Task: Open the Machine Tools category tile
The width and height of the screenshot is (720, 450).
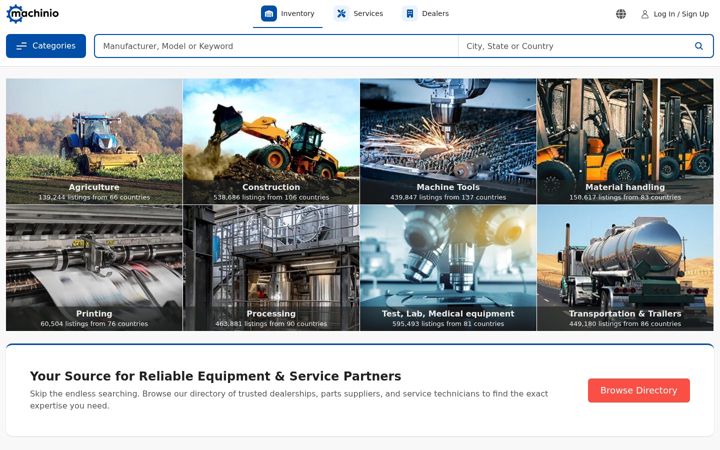Action: point(448,141)
